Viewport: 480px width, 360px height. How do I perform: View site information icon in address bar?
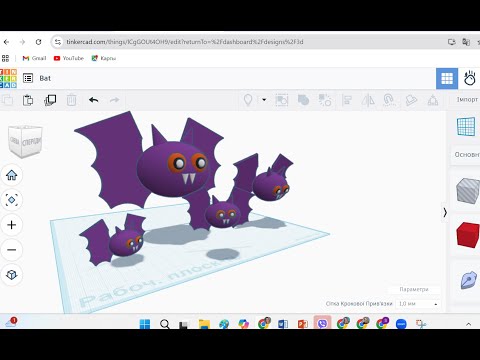pyautogui.click(x=58, y=42)
